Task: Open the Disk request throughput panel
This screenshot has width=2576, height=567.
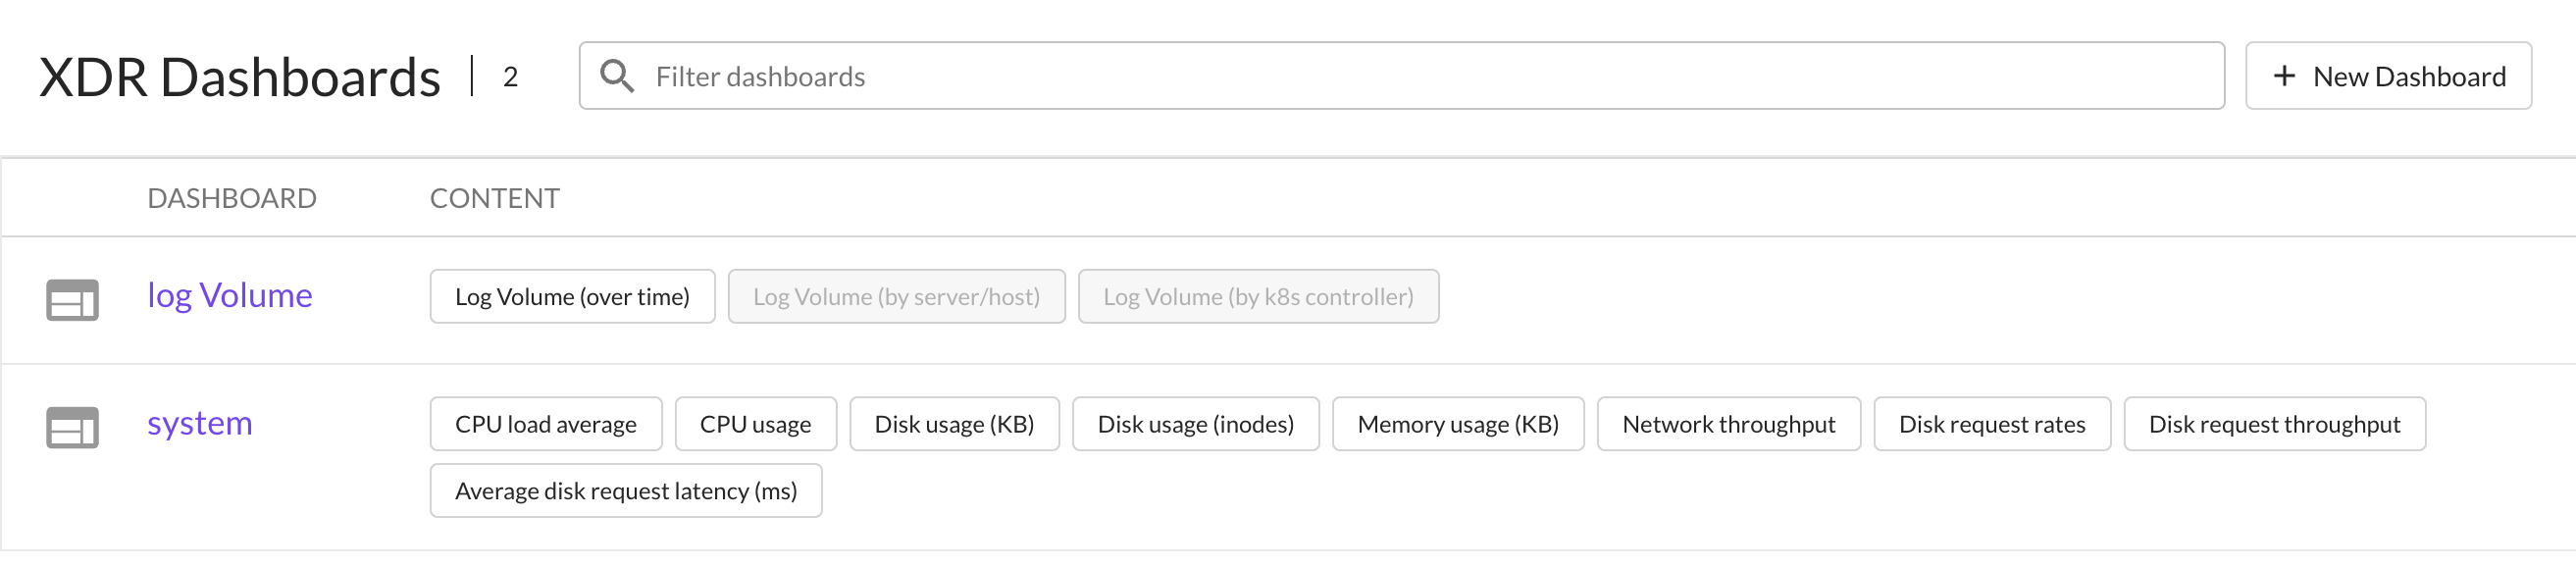Action: pyautogui.click(x=2274, y=424)
